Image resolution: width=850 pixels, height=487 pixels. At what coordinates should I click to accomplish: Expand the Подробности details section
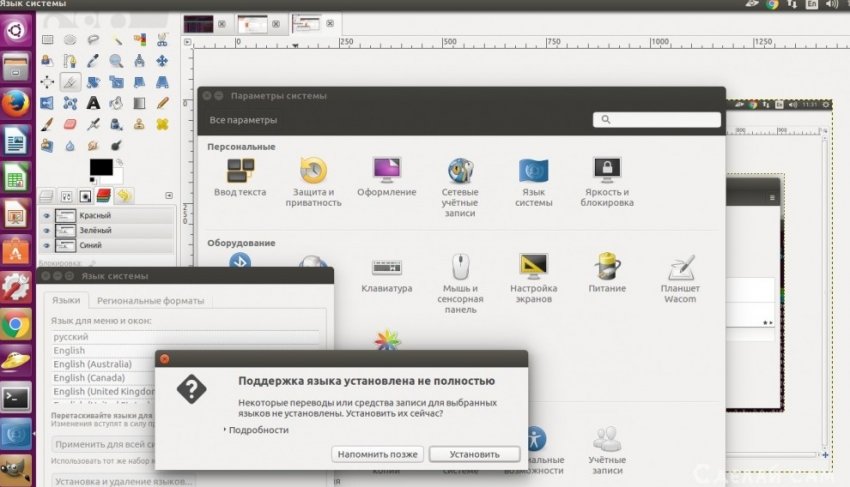[256, 430]
